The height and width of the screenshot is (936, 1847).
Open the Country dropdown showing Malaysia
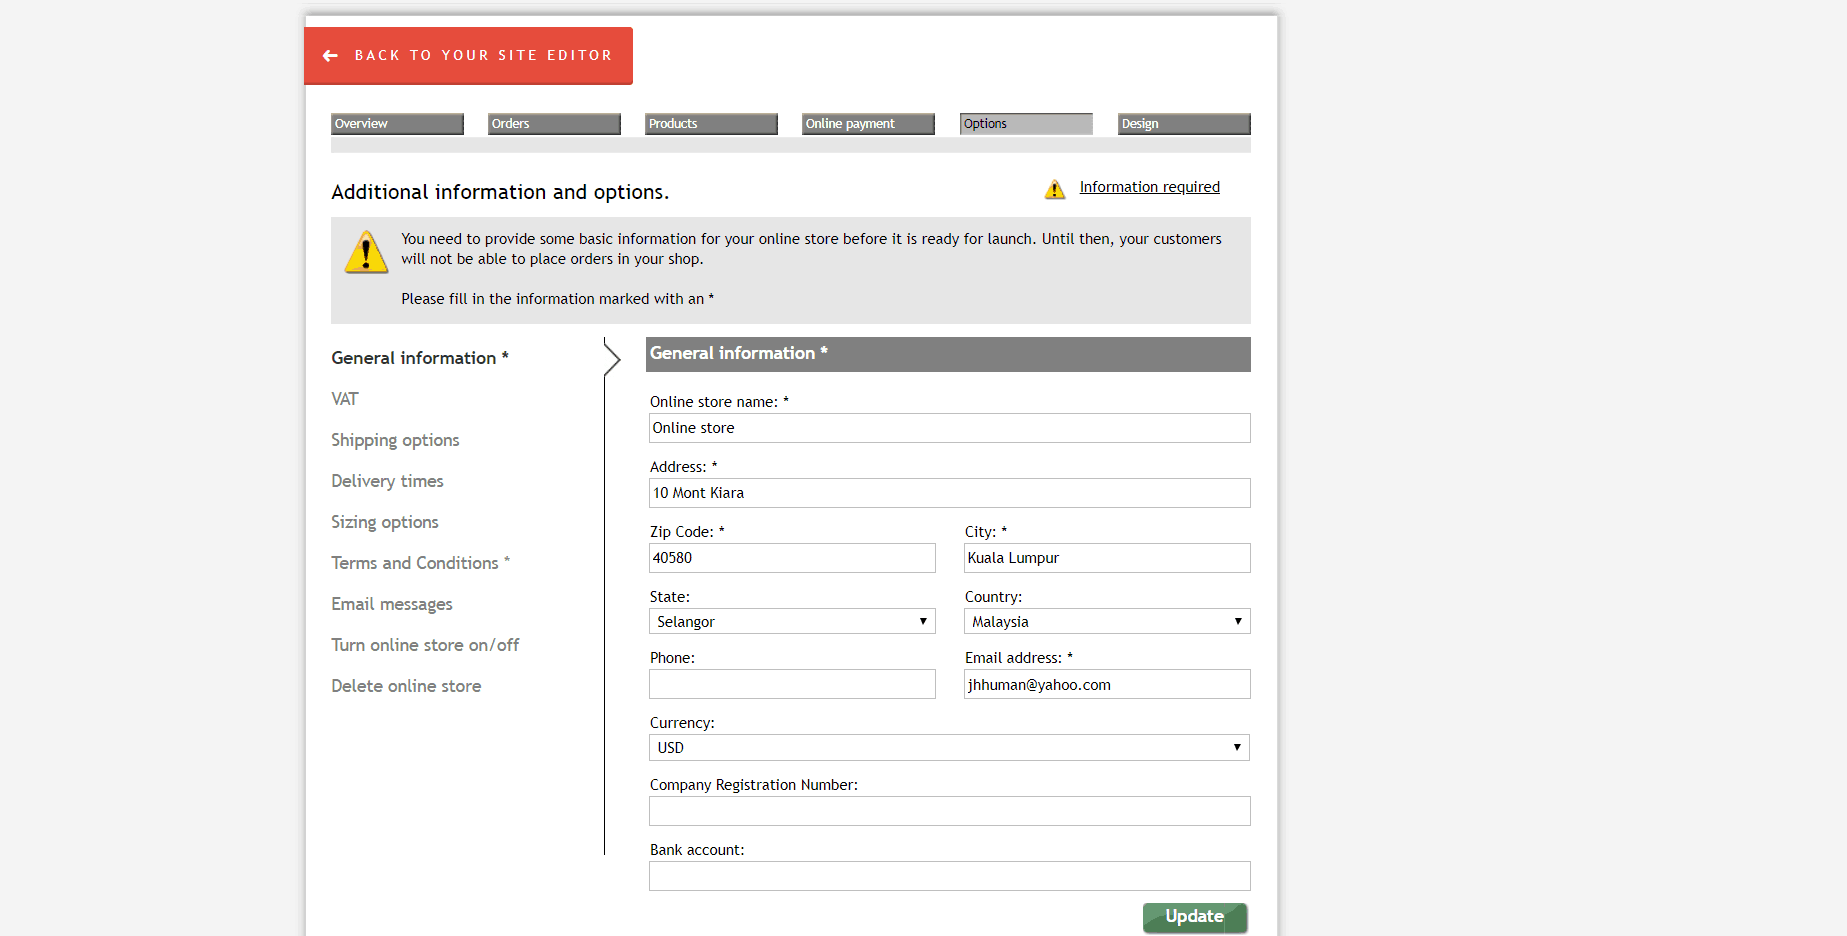coord(1107,621)
